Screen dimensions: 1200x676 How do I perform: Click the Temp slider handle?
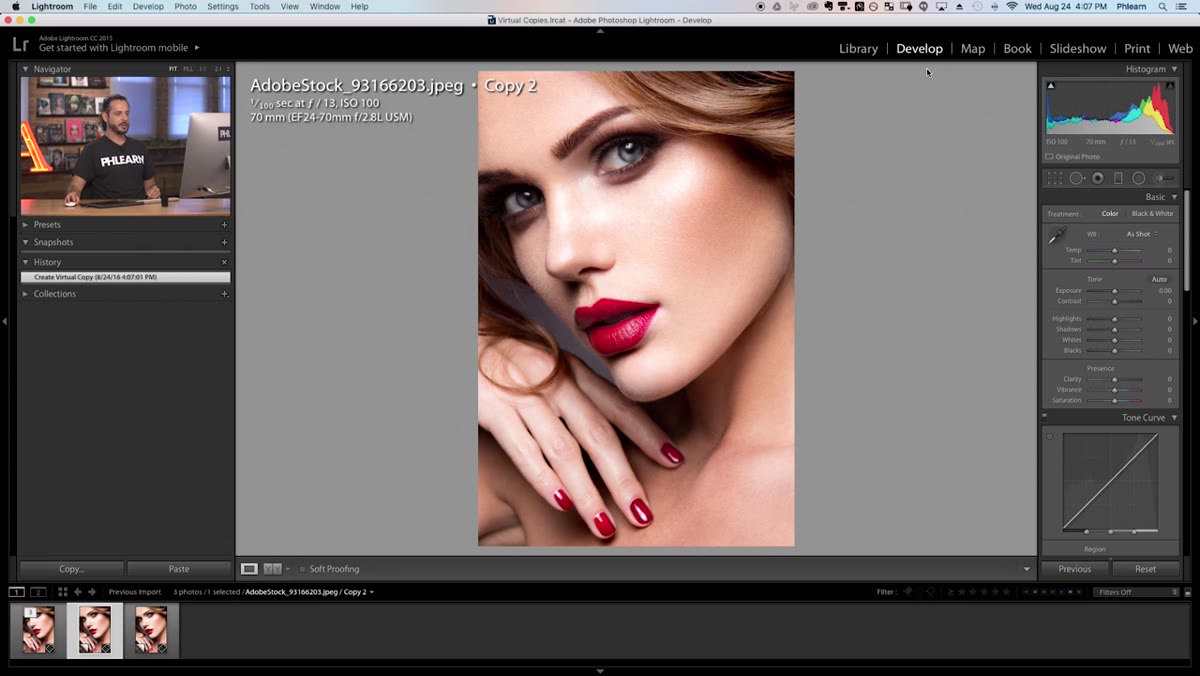tap(1114, 250)
